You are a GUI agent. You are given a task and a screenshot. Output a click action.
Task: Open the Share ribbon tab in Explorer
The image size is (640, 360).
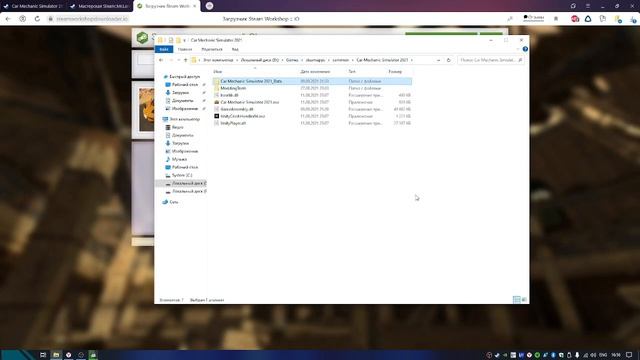212,49
